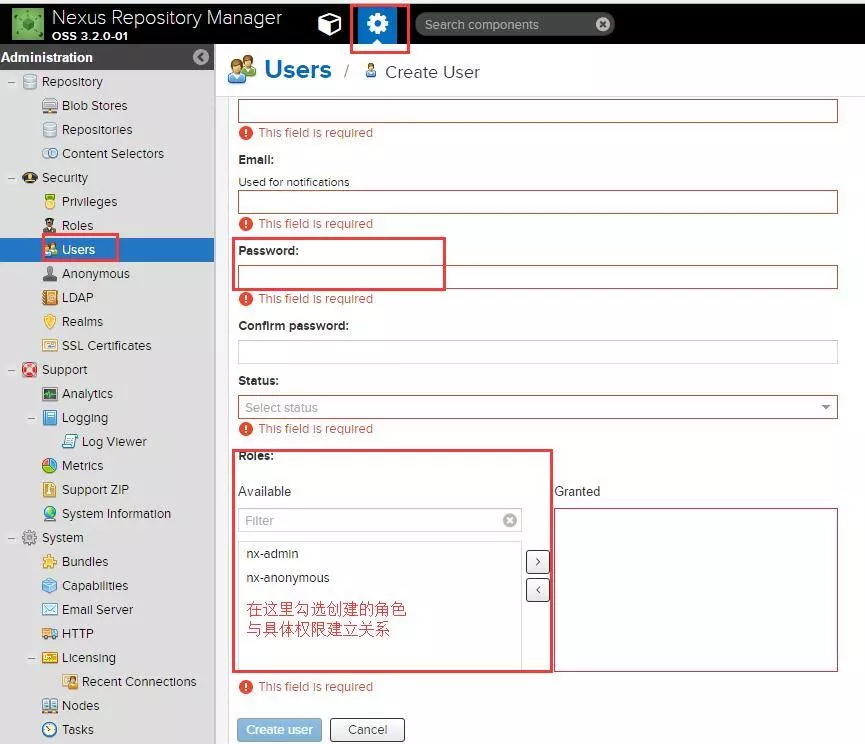Select Security label in sidebar tree
Viewport: 865px width, 744px height.
tap(65, 178)
